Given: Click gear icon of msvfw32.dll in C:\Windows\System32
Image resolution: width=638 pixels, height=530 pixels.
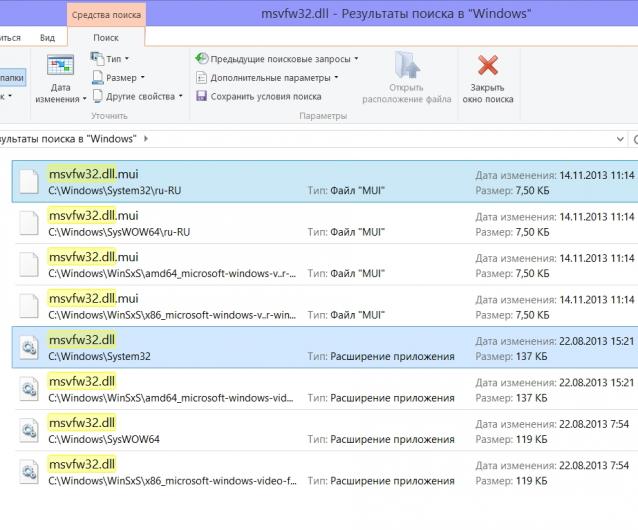Looking at the screenshot, I should click(x=29, y=347).
